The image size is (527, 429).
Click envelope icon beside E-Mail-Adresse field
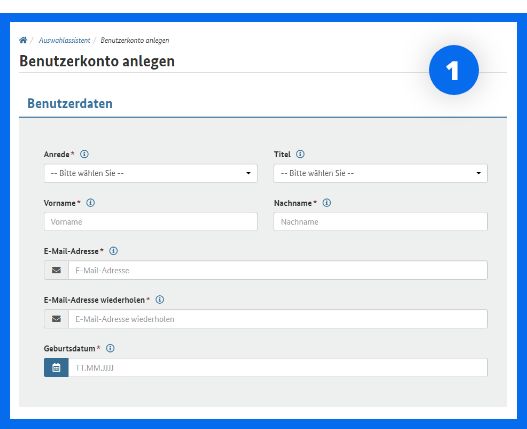[x=56, y=270]
